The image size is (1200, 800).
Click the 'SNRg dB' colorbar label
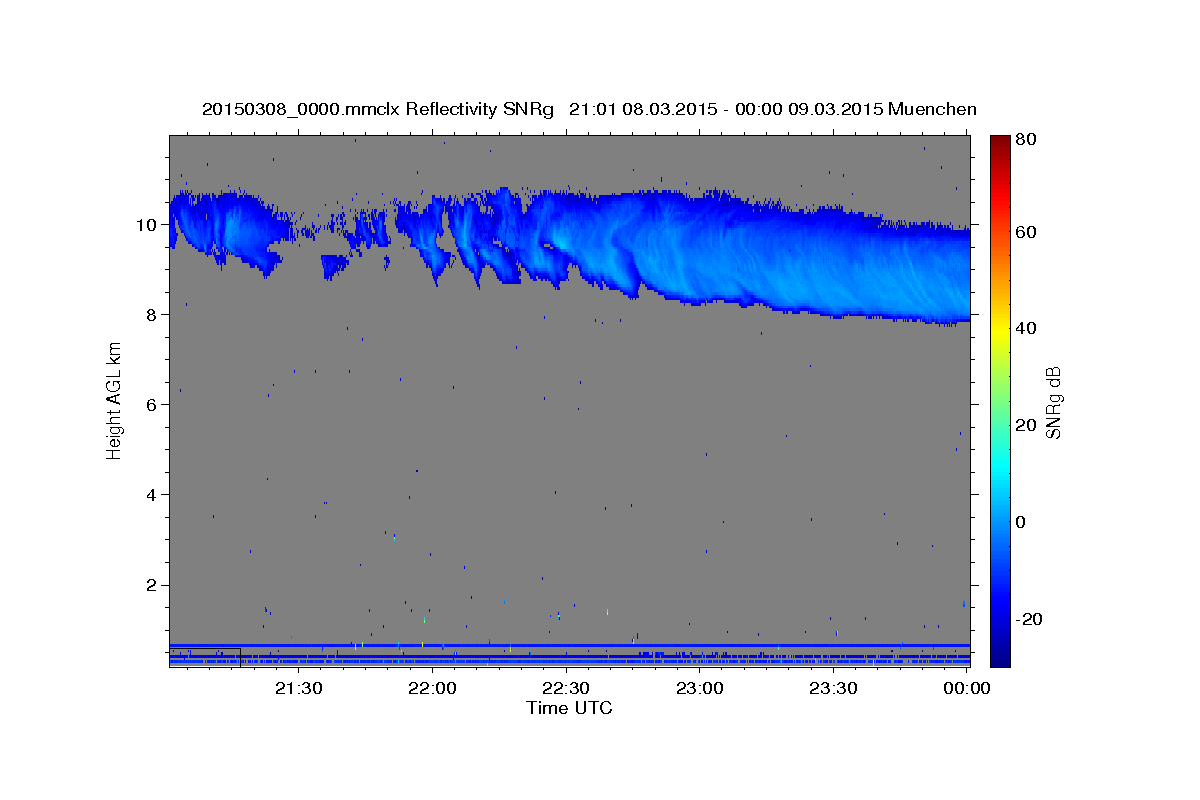tap(1052, 402)
